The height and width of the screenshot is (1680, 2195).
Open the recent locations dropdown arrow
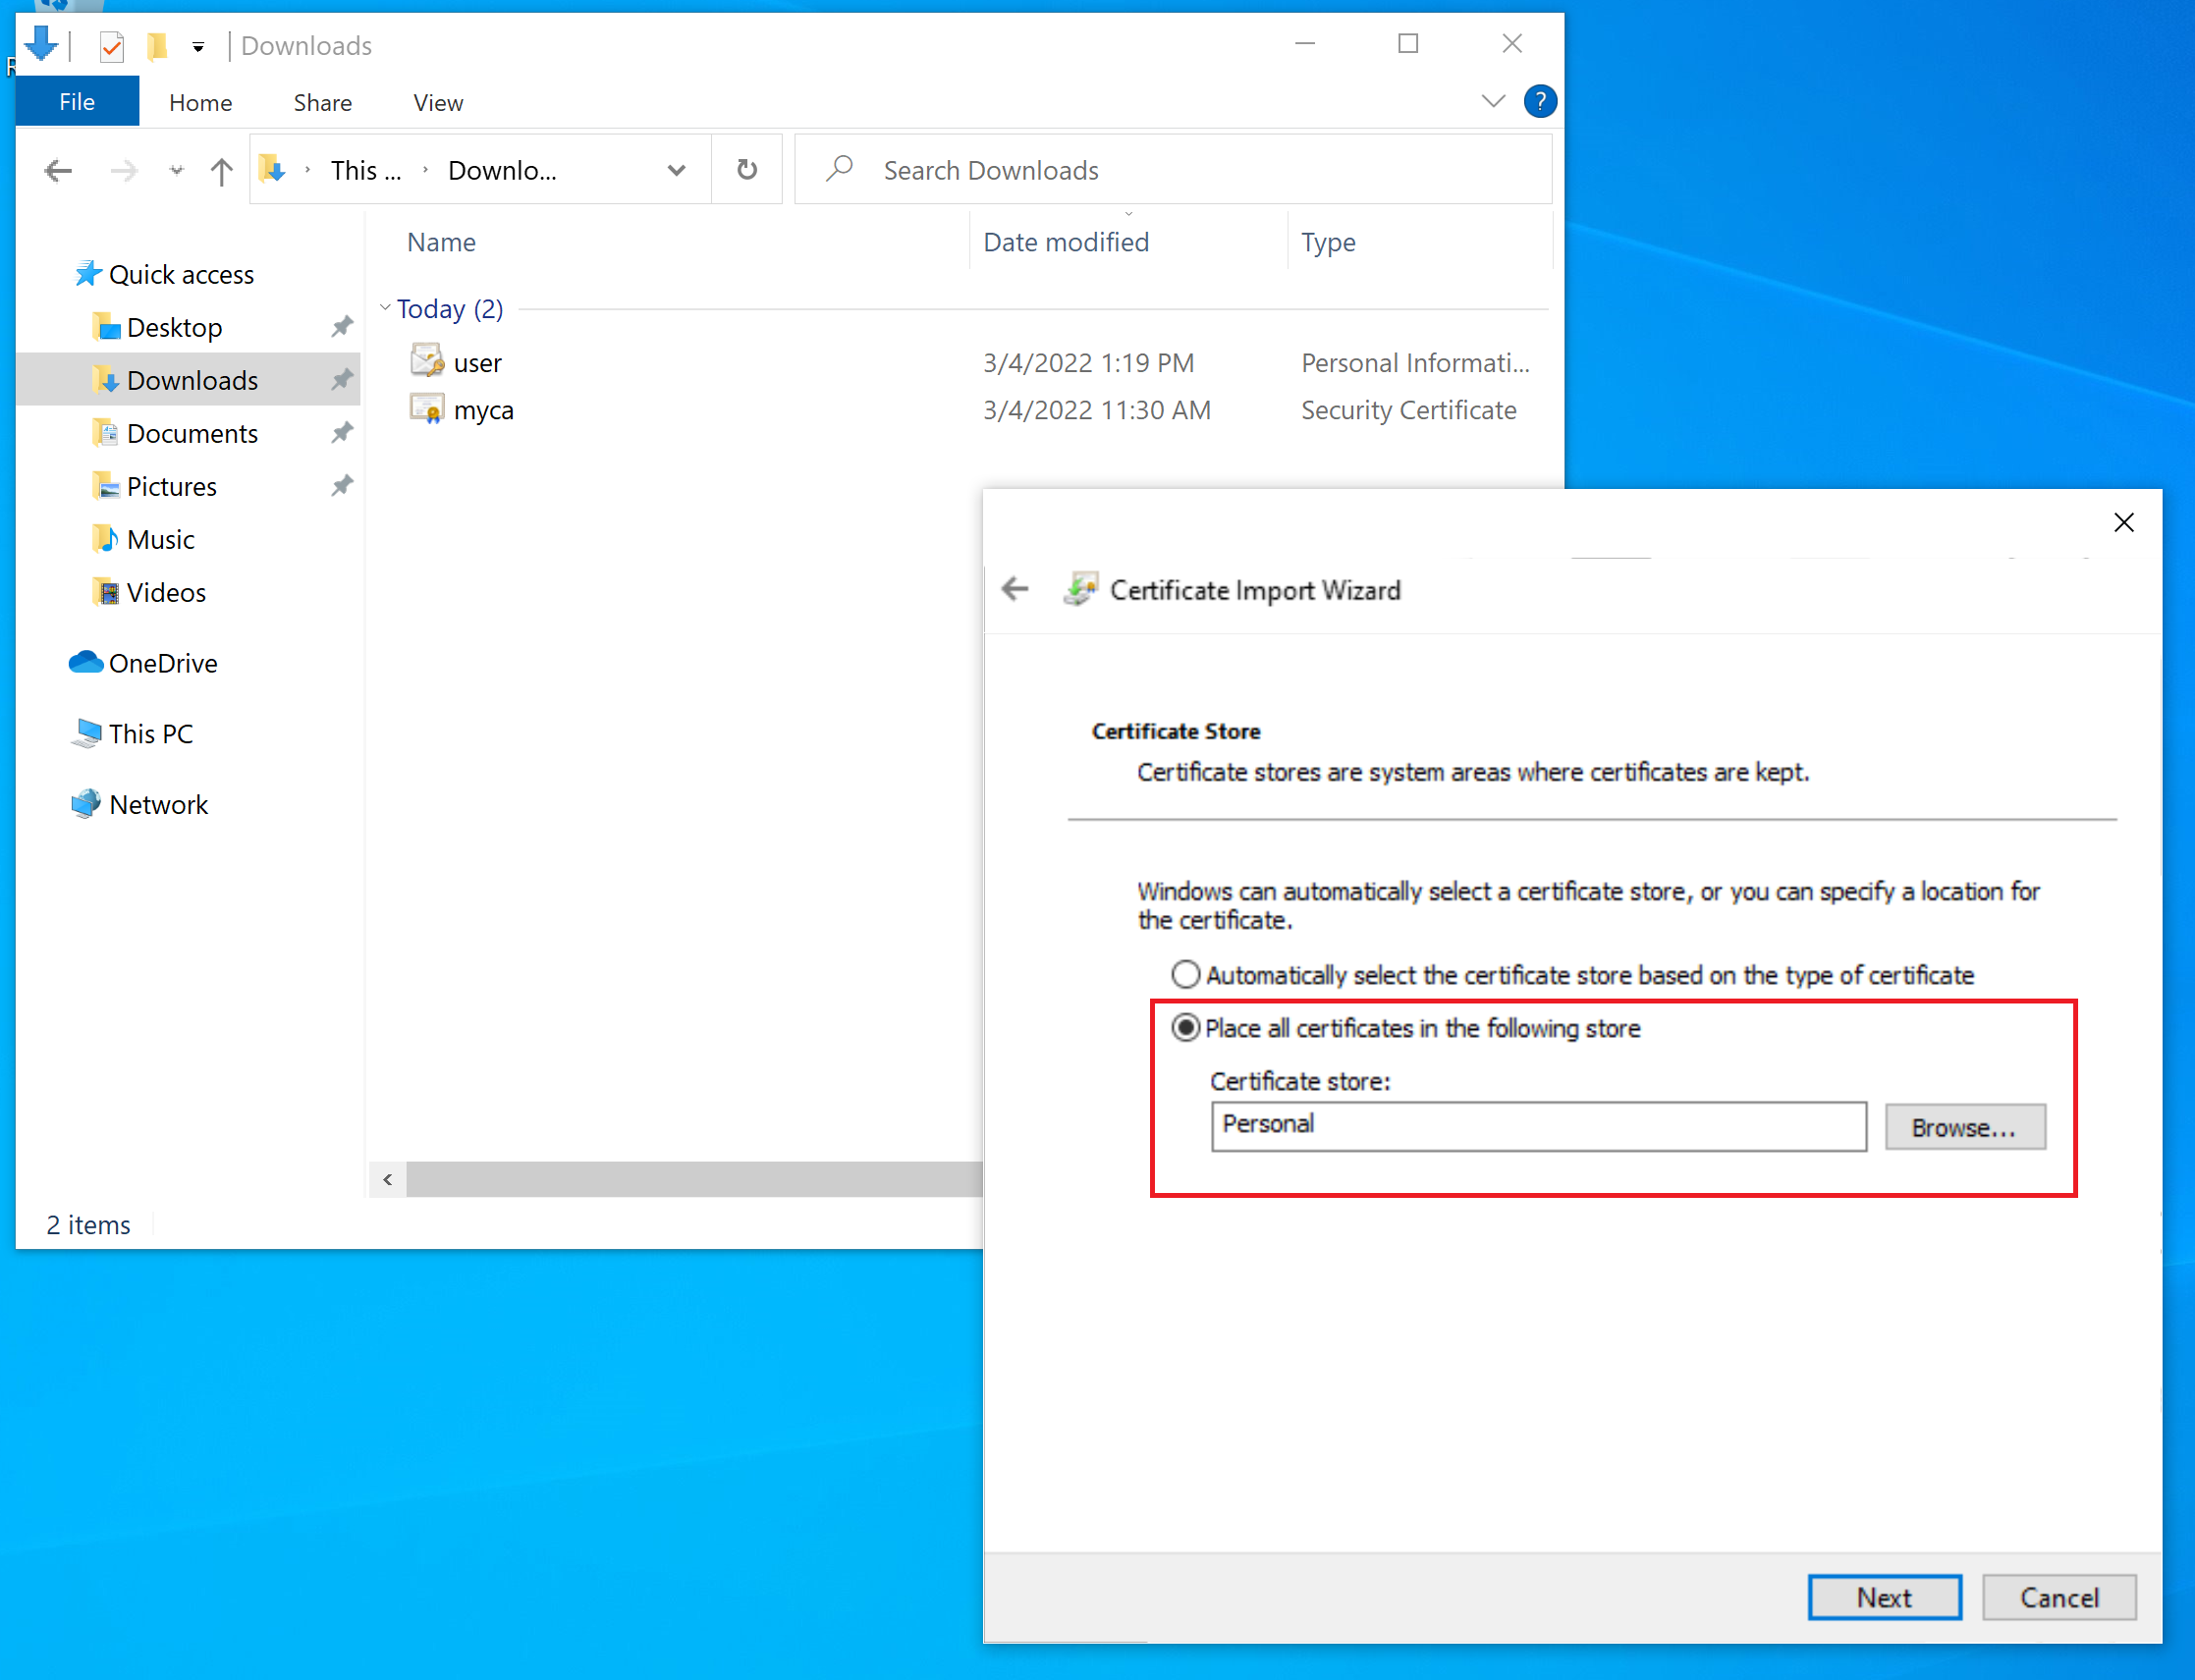pyautogui.click(x=177, y=171)
